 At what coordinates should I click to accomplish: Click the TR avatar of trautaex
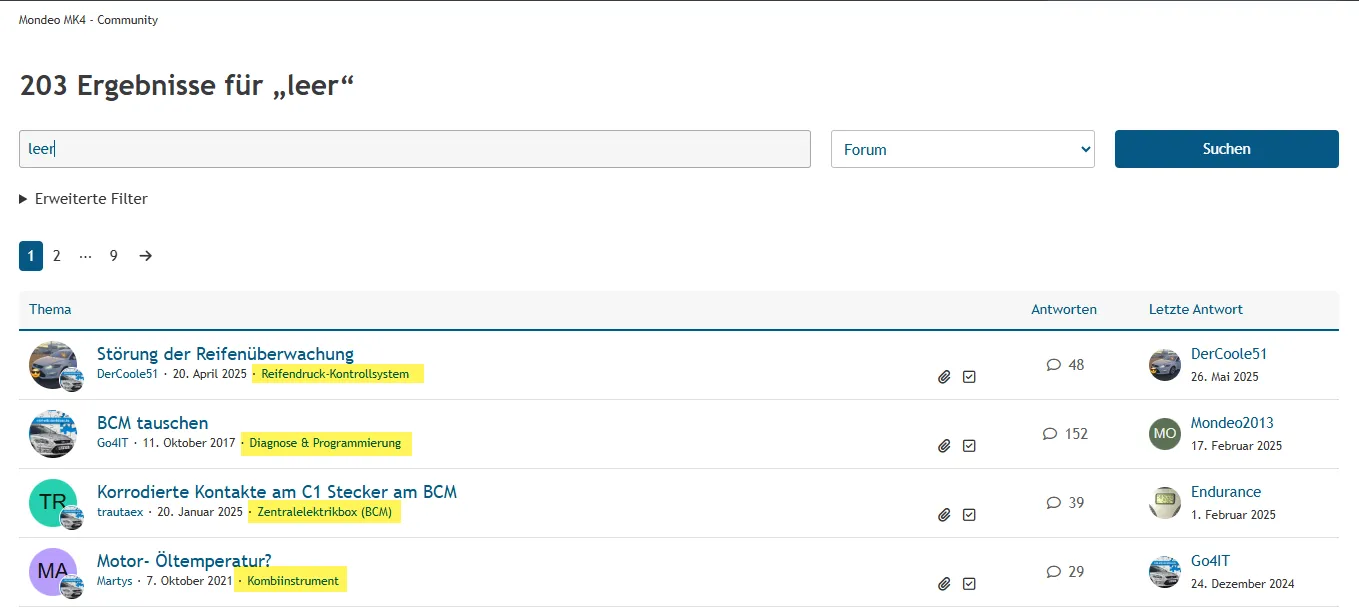coord(52,503)
